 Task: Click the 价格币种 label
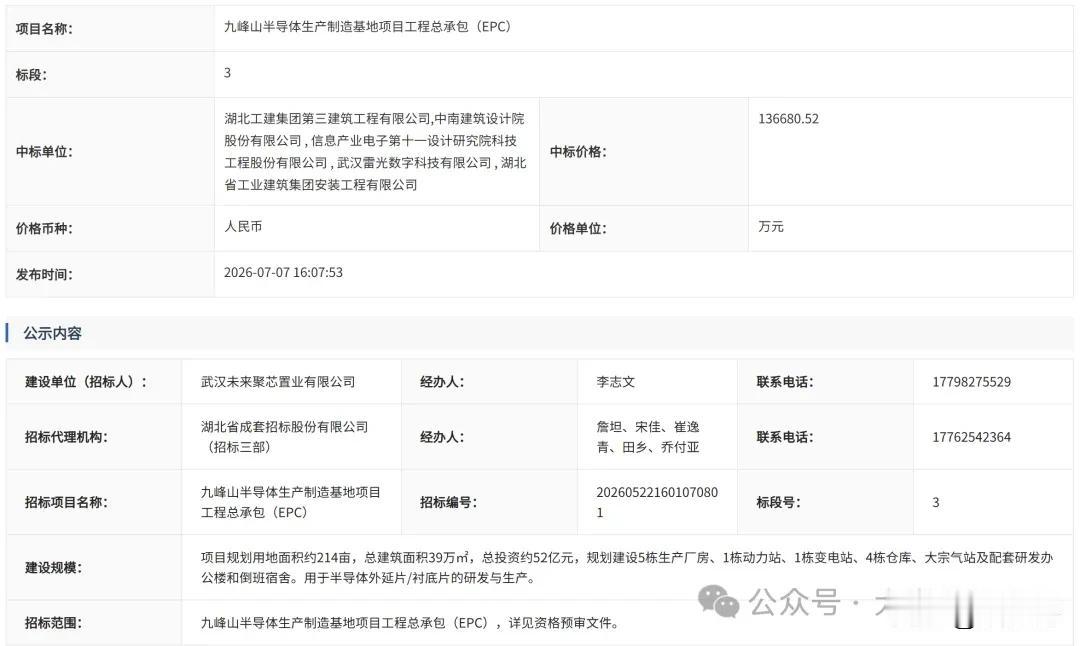(44, 229)
